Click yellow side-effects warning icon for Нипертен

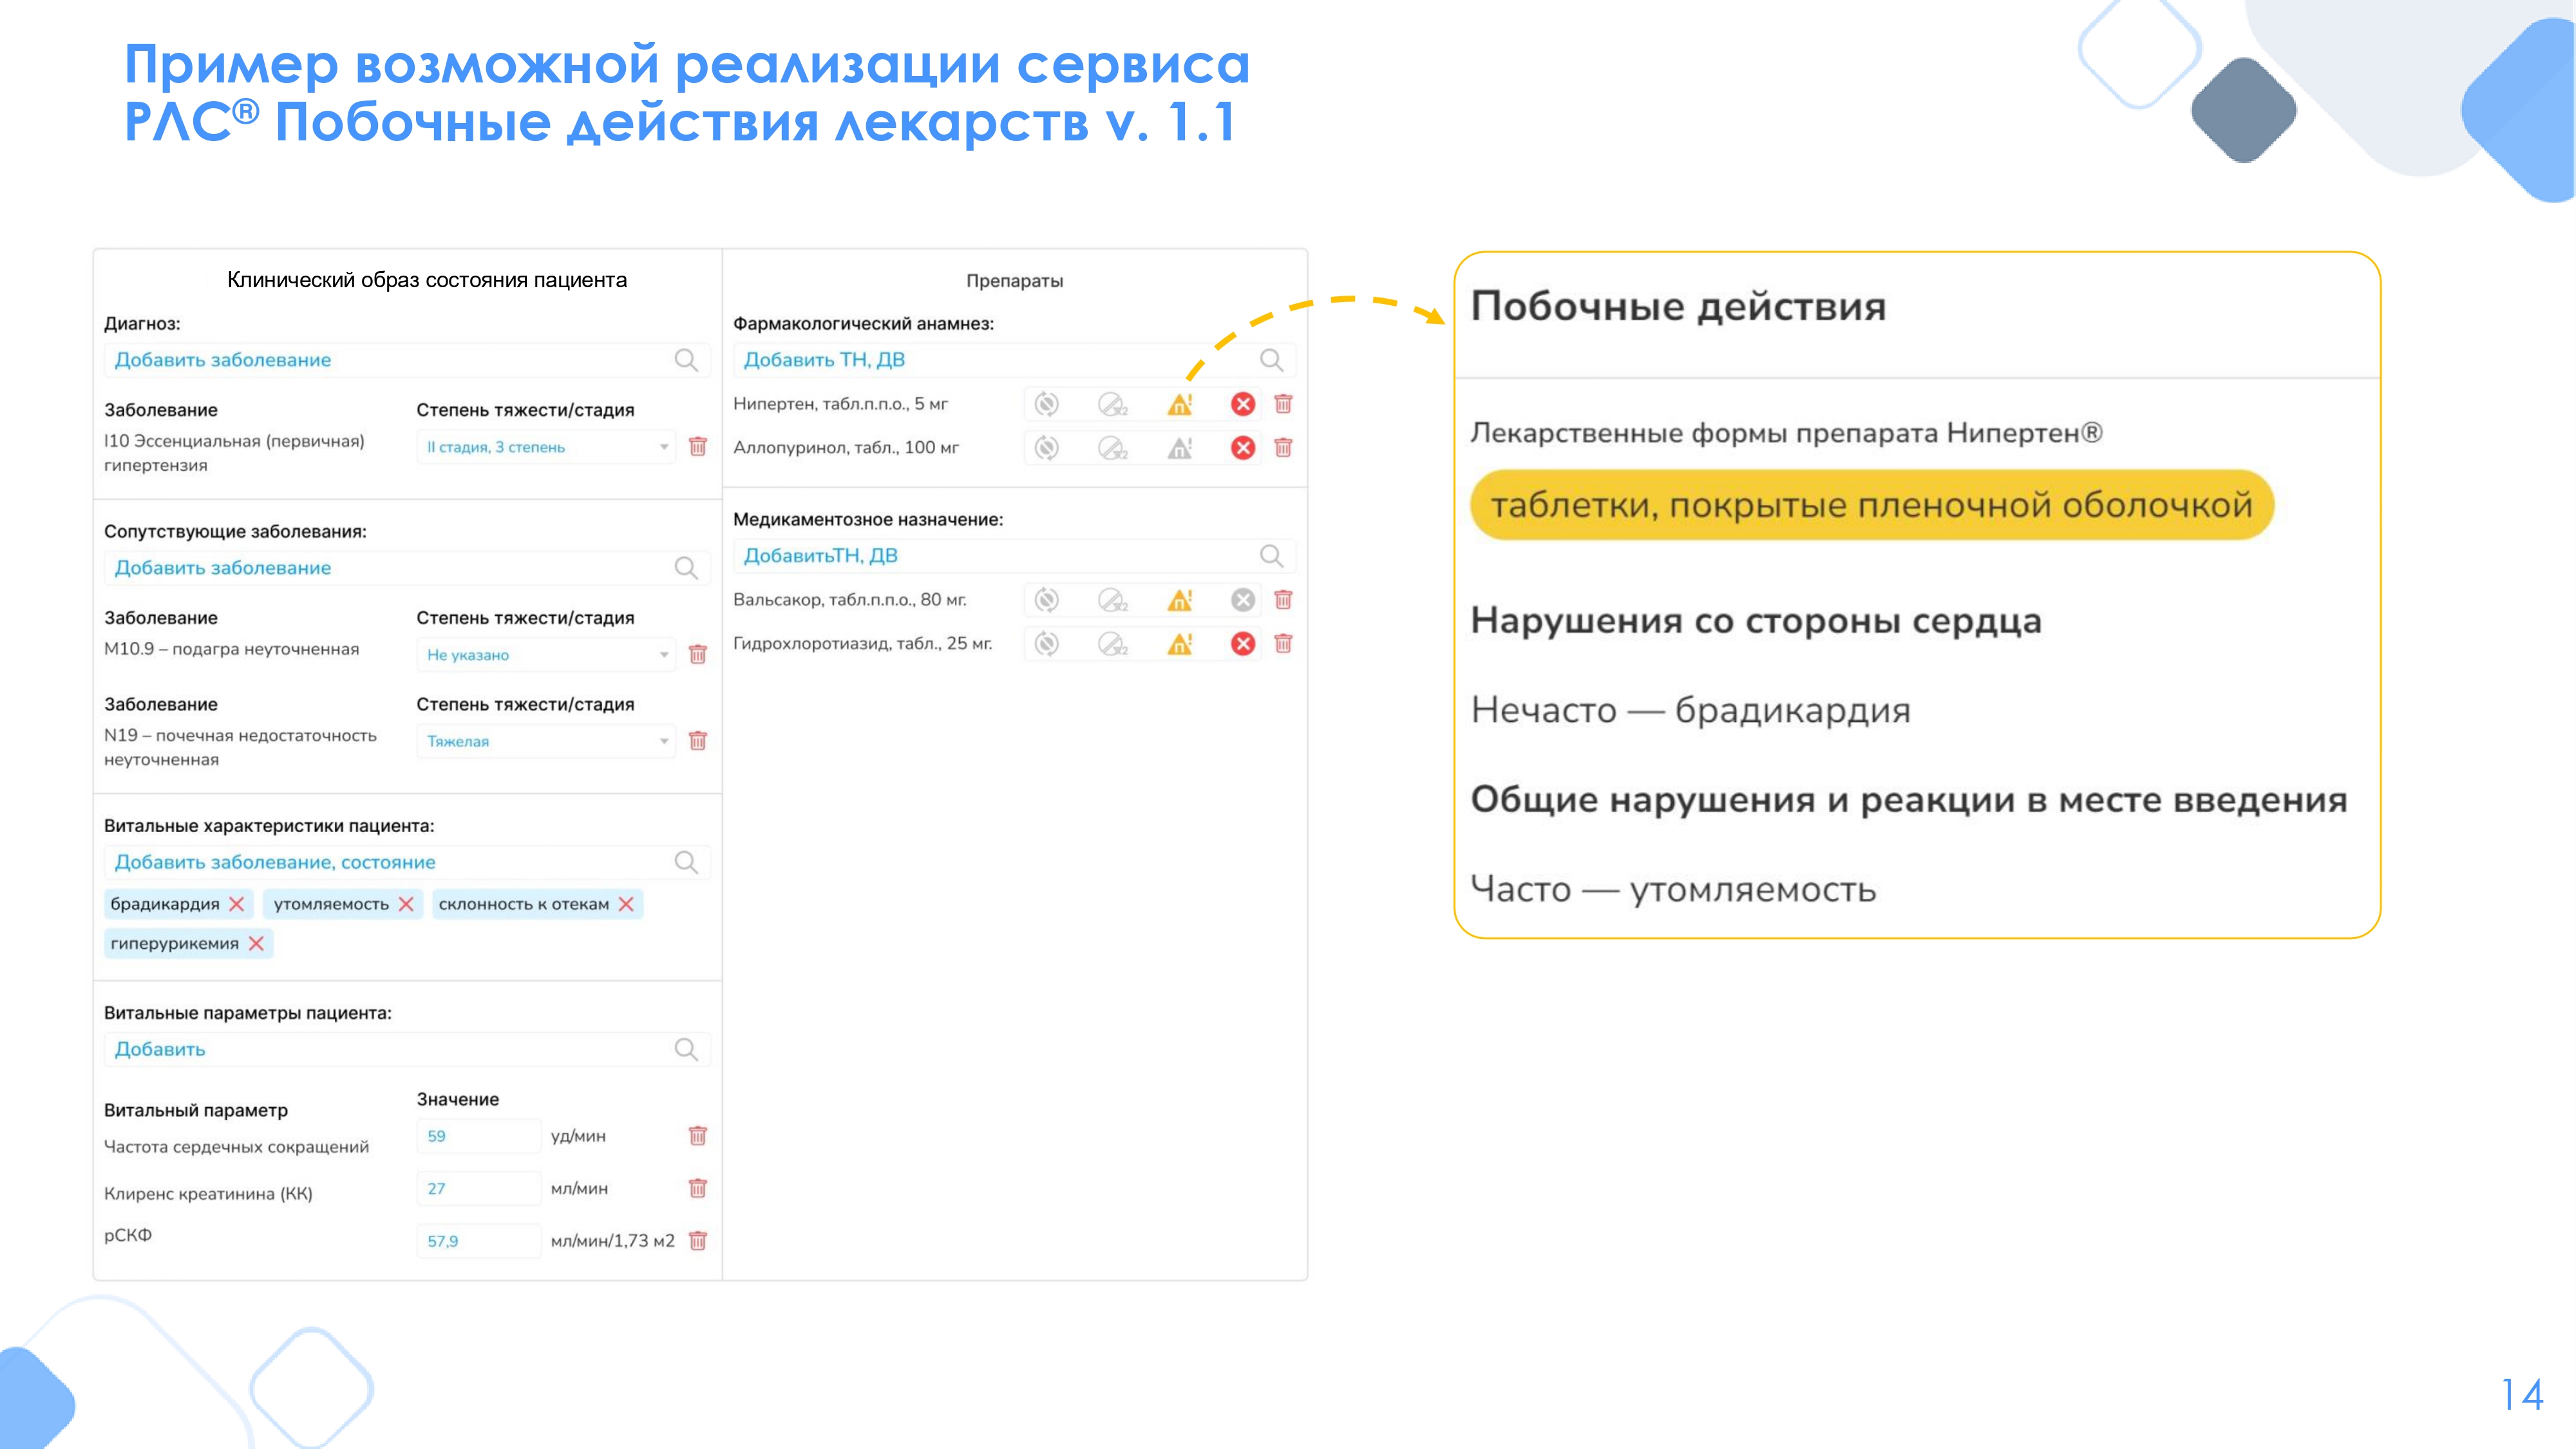pos(1180,404)
